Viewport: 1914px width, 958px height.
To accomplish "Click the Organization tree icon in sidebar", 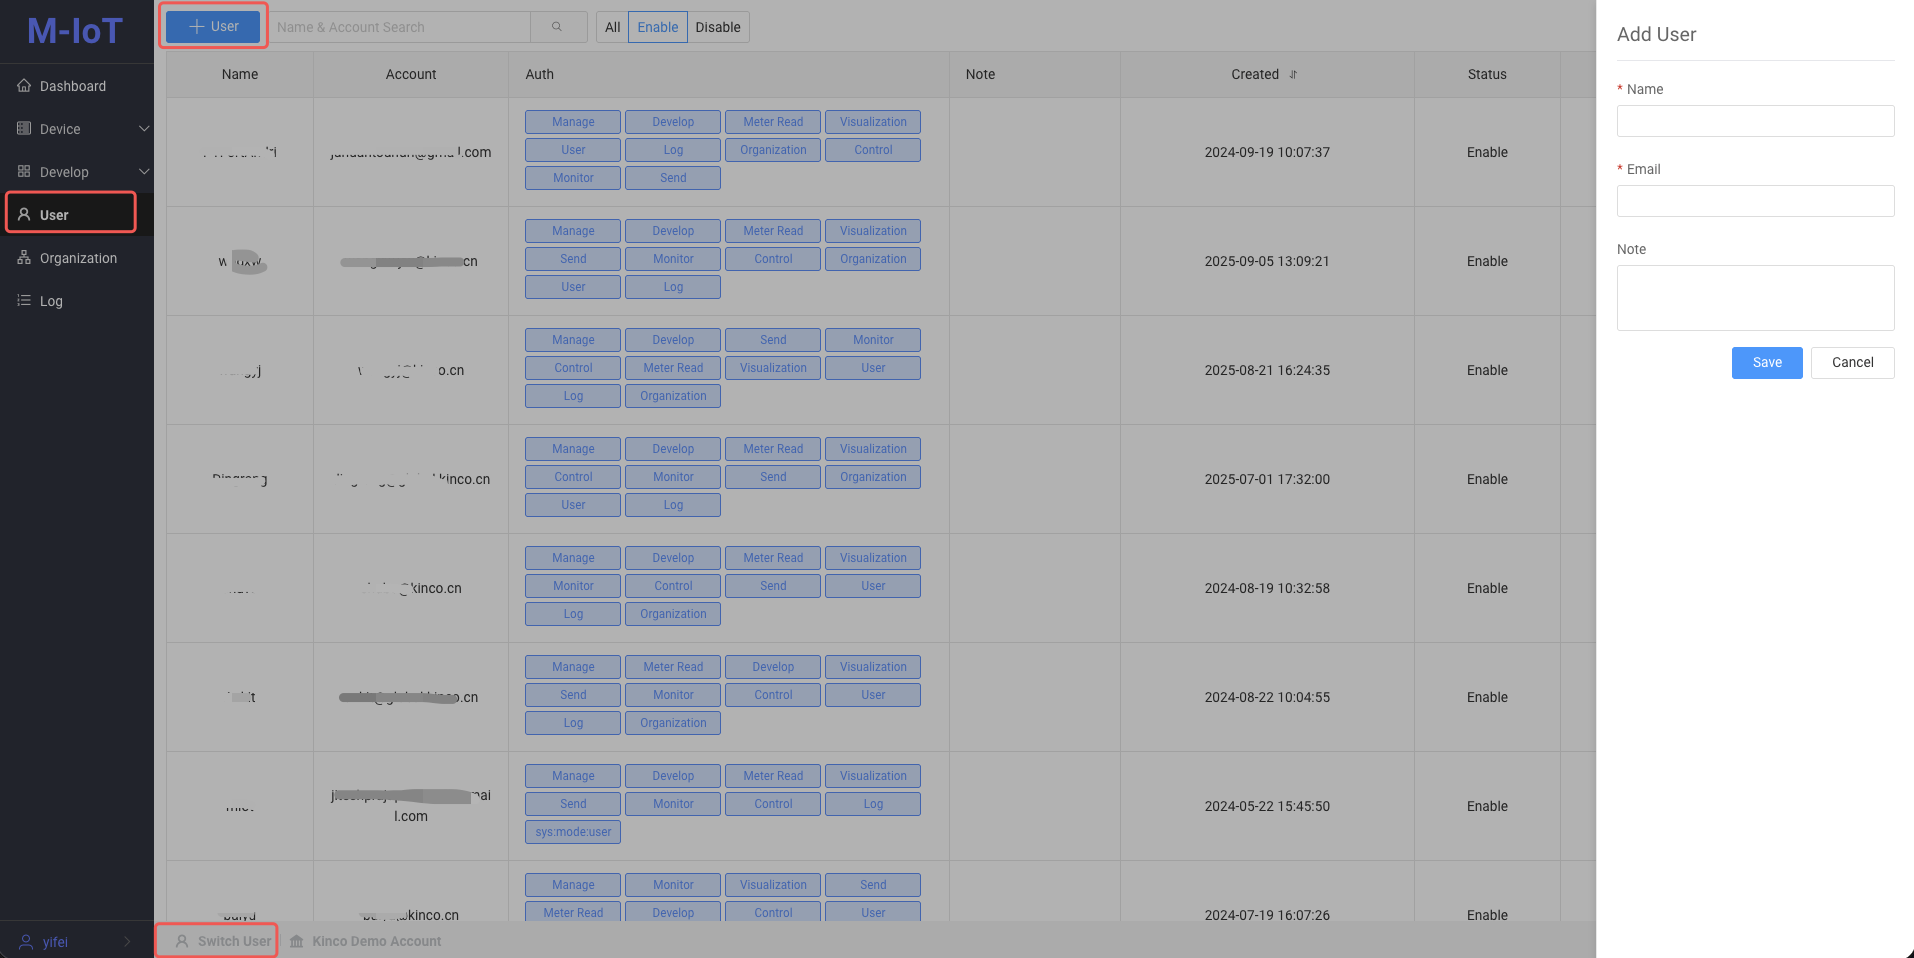I will (24, 258).
